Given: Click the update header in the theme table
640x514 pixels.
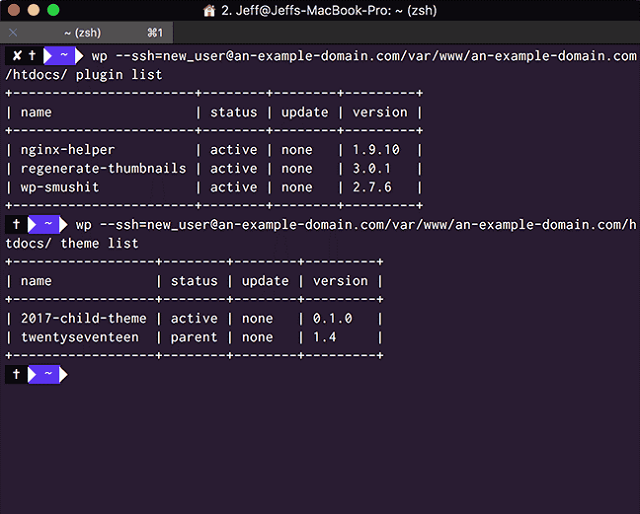Looking at the screenshot, I should (x=265, y=281).
